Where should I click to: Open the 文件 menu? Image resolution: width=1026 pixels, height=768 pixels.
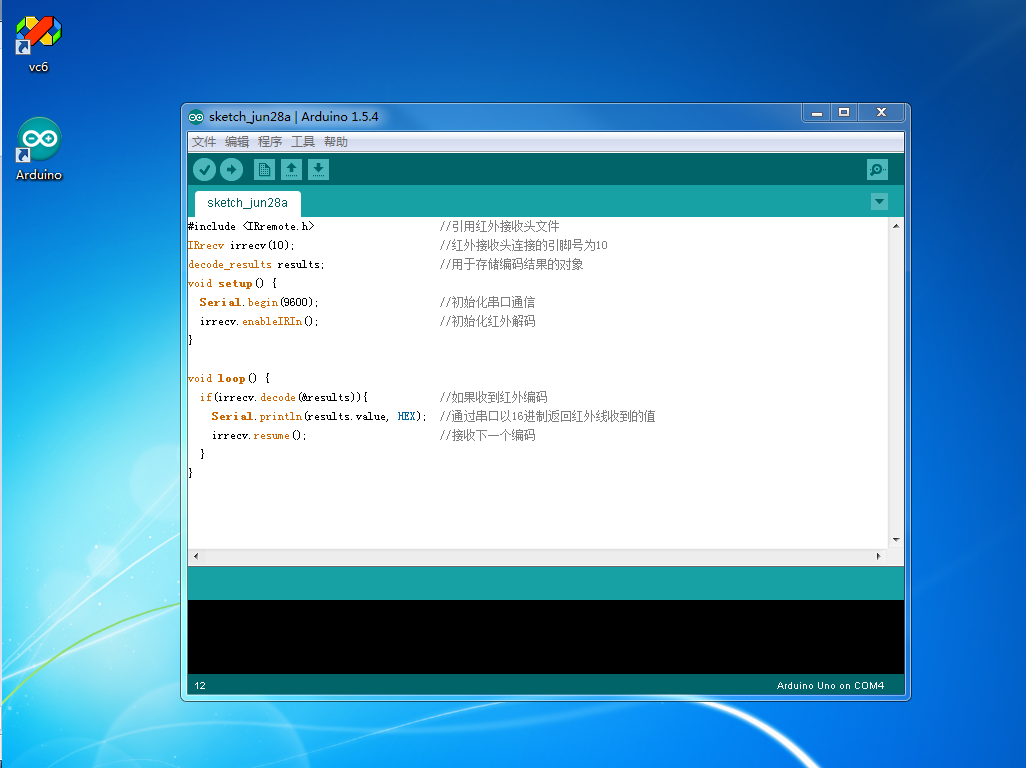tap(203, 142)
